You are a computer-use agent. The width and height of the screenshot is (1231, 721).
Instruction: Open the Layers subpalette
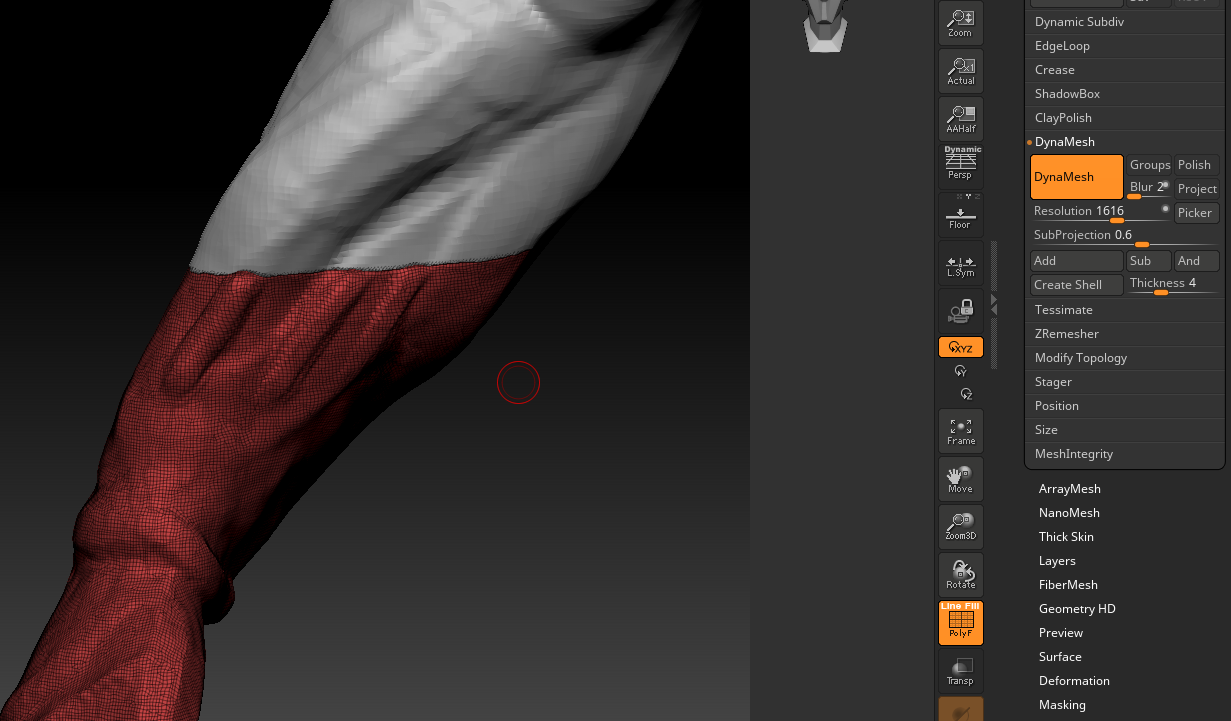(x=1057, y=561)
